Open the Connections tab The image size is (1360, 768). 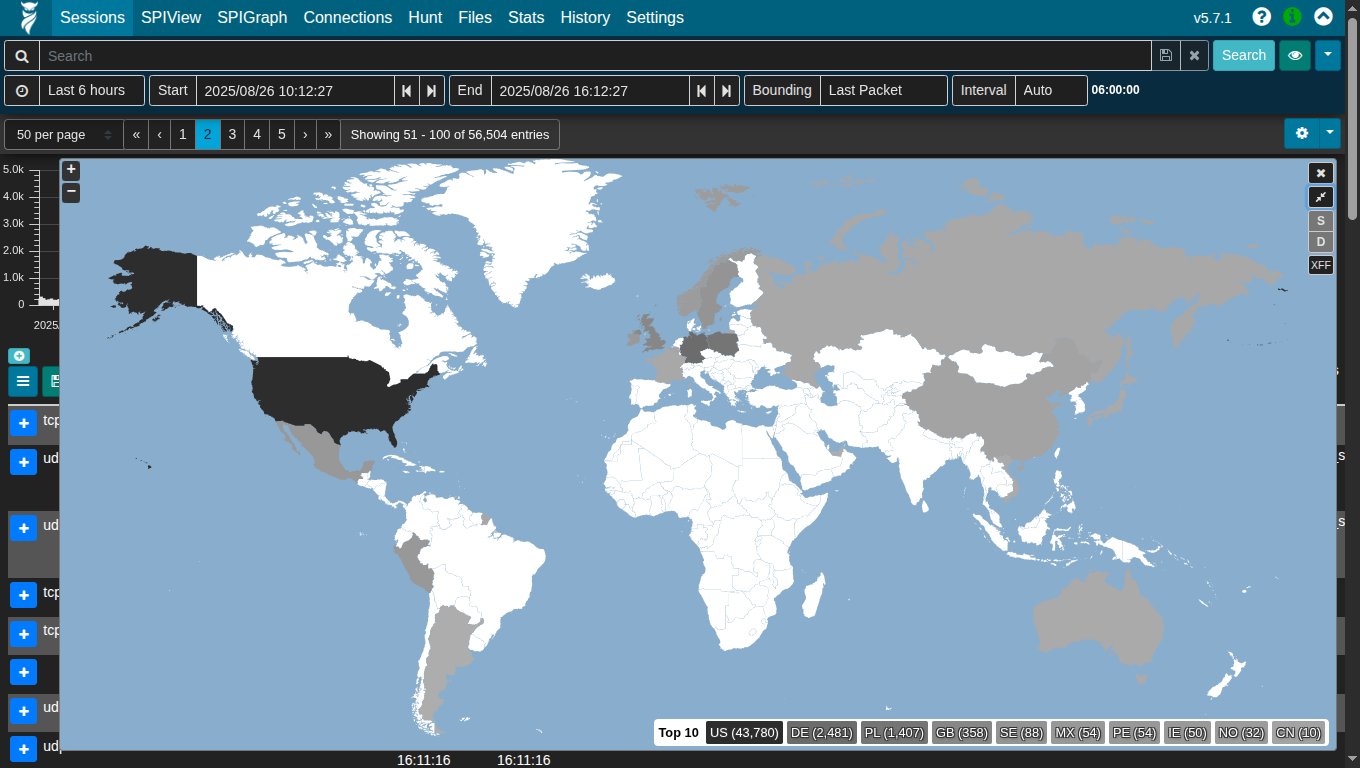click(347, 17)
